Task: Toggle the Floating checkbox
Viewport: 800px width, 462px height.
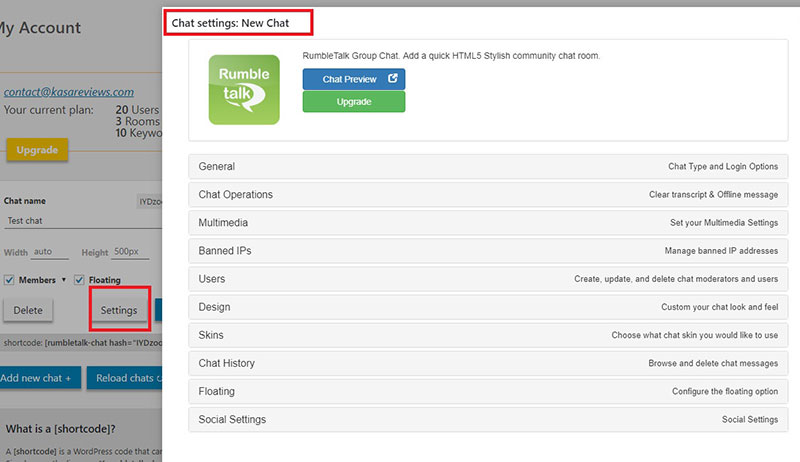Action: pos(79,280)
